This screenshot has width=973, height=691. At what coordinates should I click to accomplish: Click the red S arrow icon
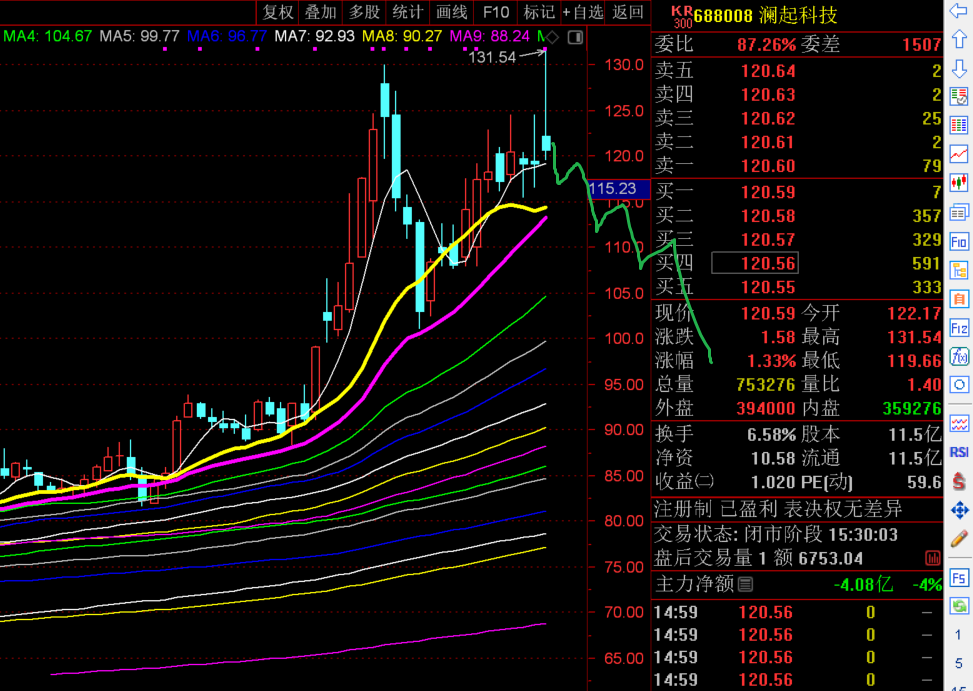(959, 481)
